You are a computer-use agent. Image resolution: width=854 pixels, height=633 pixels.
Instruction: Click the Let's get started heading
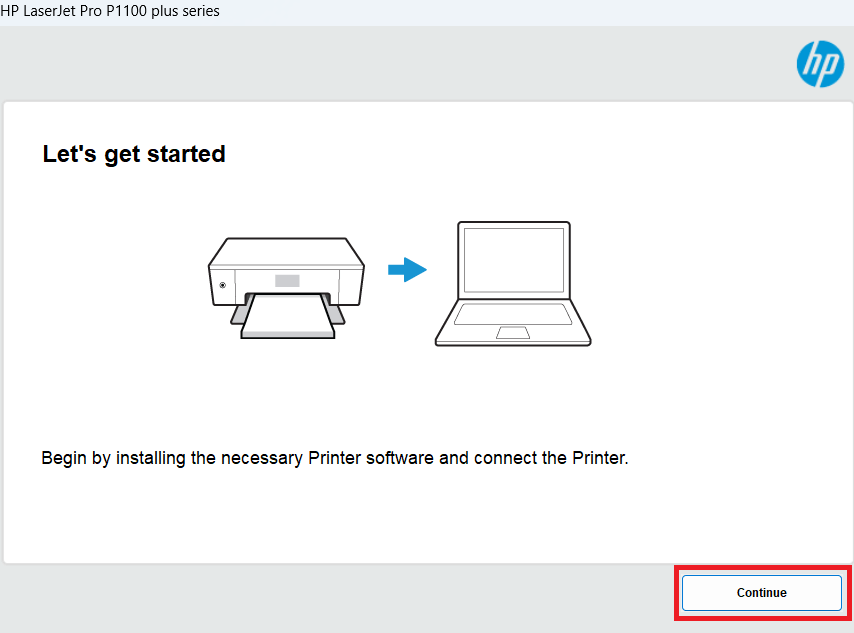tap(133, 154)
